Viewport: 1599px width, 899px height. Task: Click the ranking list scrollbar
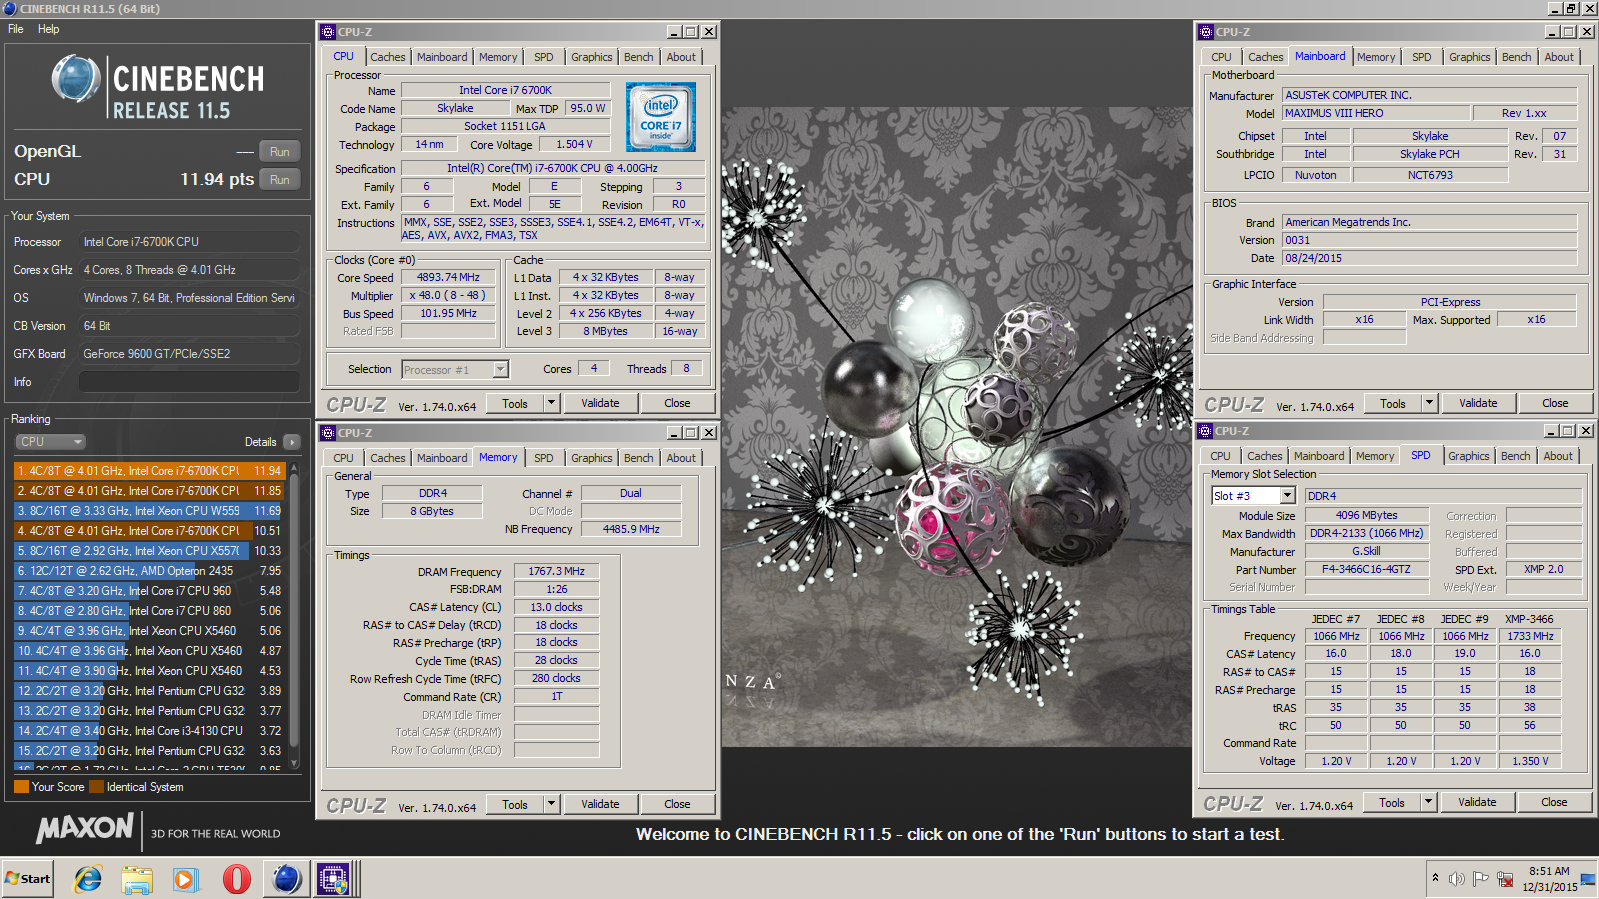tap(294, 614)
